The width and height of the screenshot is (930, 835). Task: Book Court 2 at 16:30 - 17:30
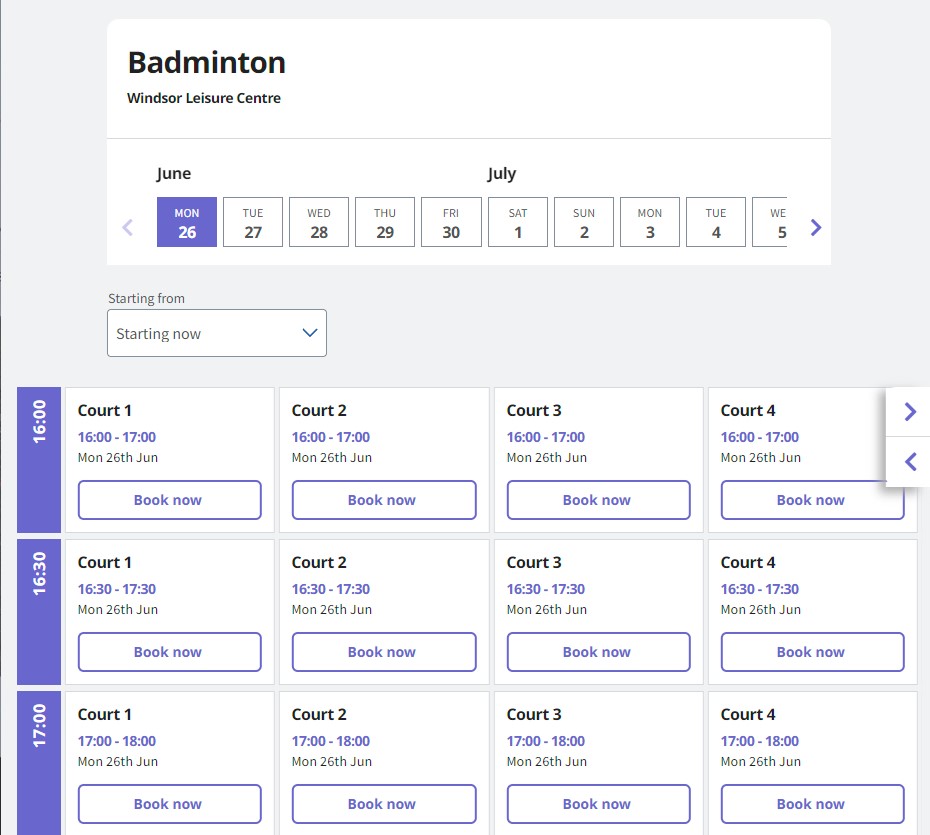(x=384, y=652)
